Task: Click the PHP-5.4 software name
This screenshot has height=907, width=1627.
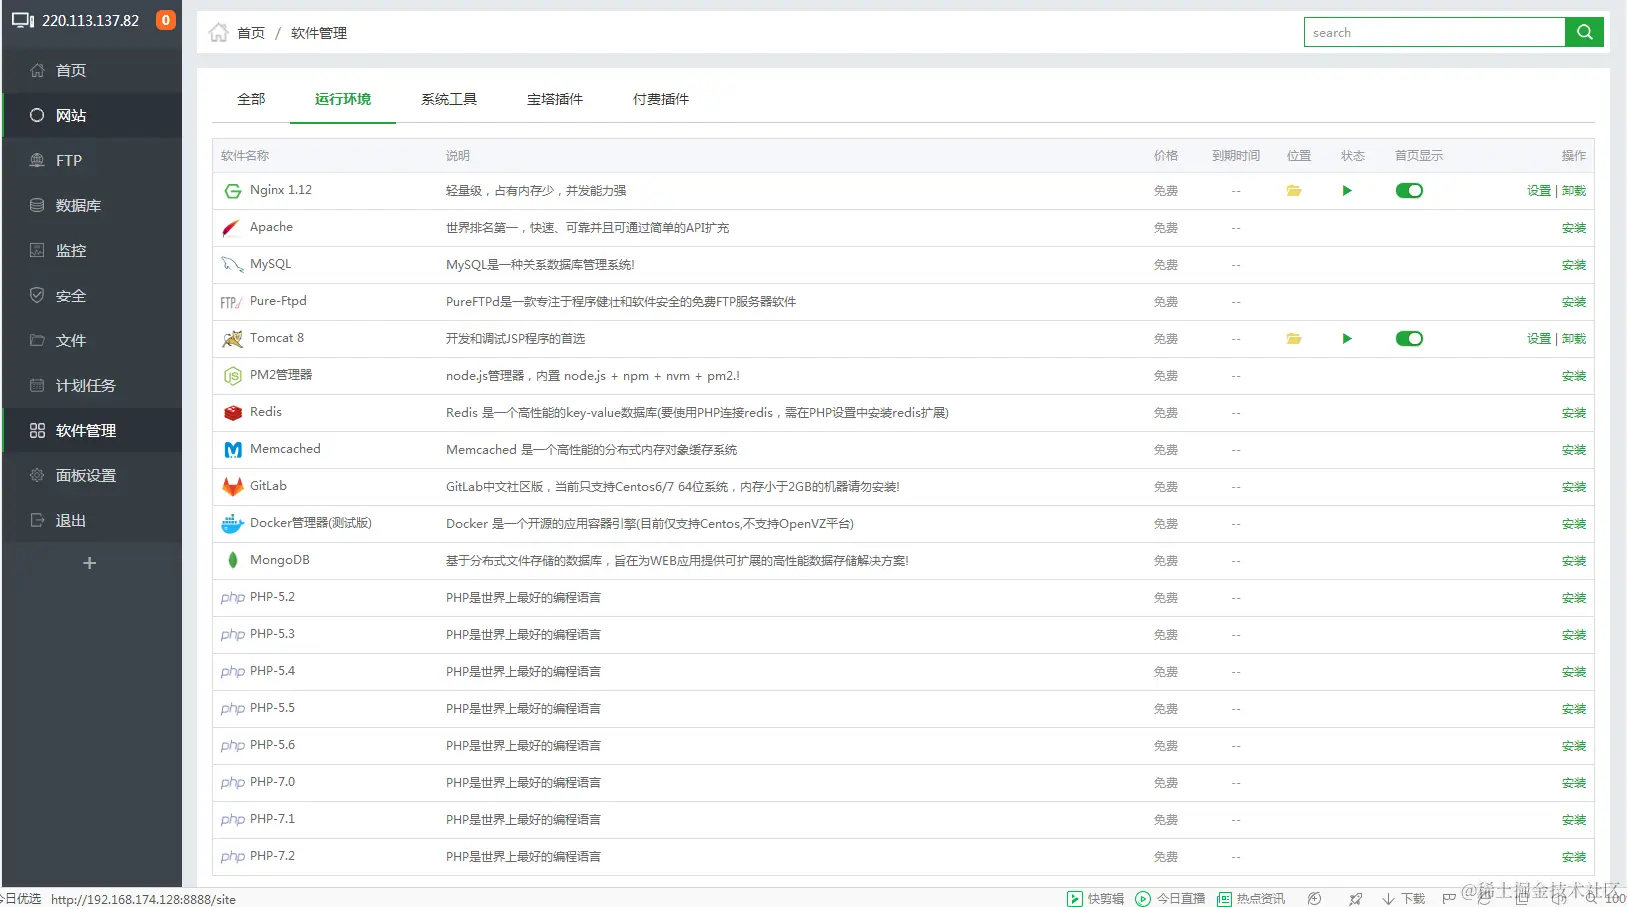Action: pyautogui.click(x=272, y=671)
